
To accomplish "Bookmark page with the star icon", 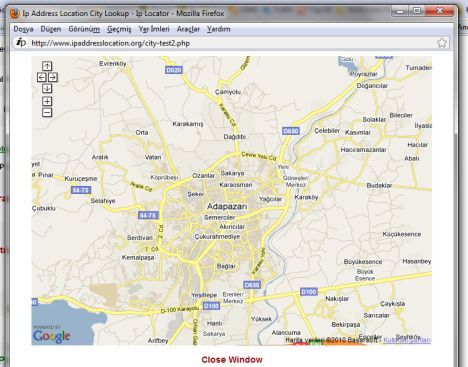I will click(442, 43).
